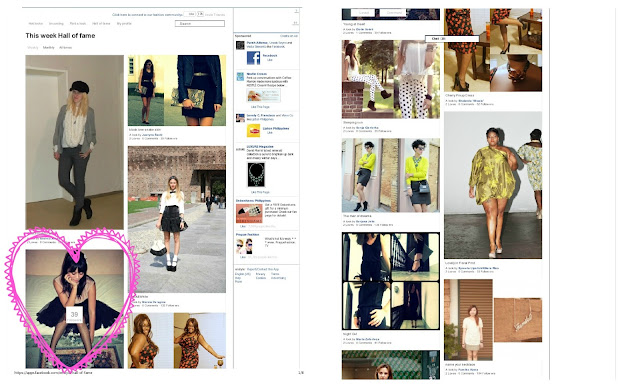
Task: Click the Lipton Philippines yellow logo
Action: 253,131
